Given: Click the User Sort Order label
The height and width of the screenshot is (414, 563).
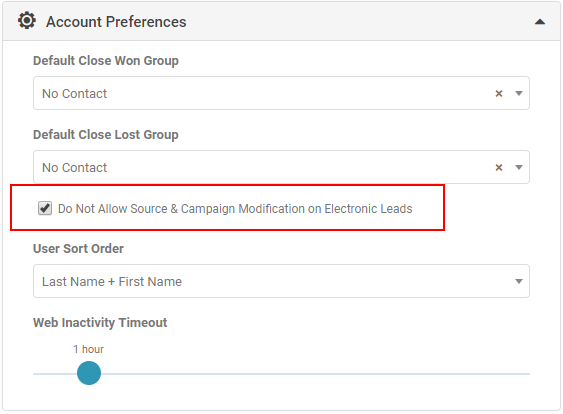Looking at the screenshot, I should point(78,248).
